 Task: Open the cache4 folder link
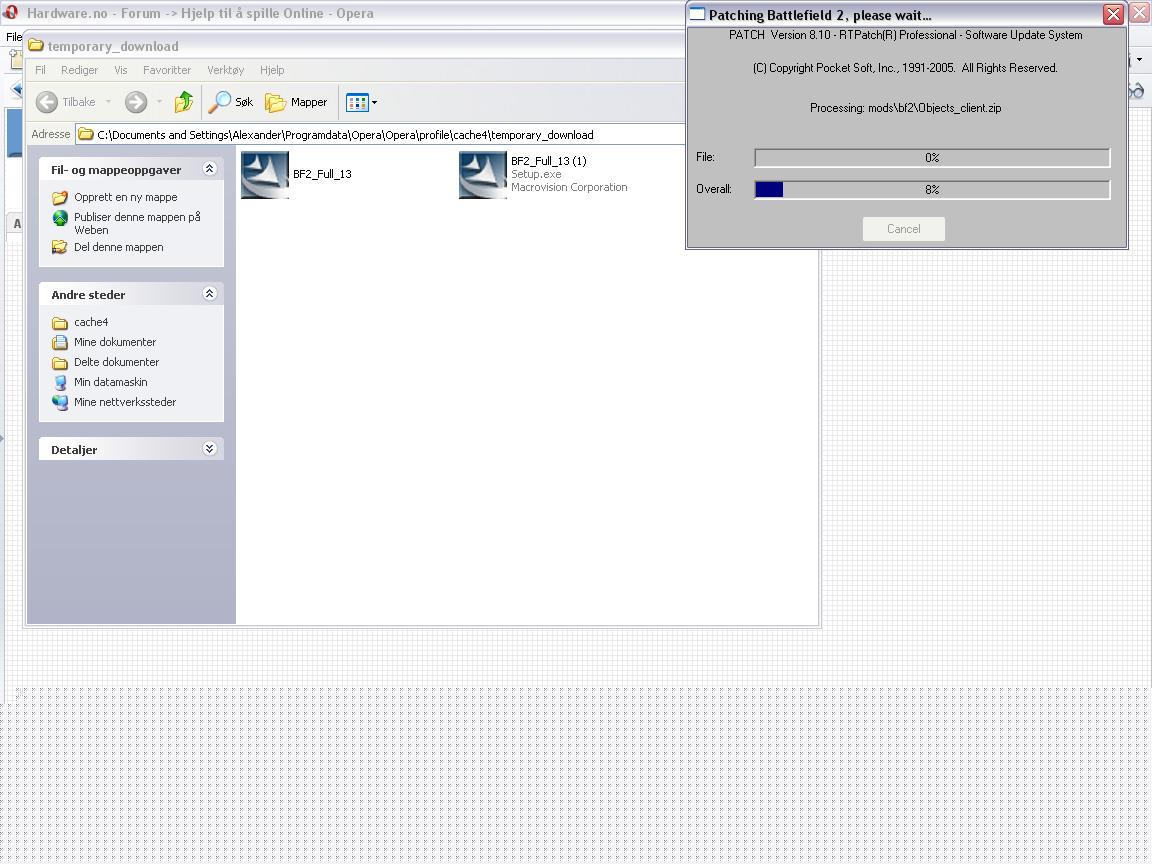pos(91,322)
